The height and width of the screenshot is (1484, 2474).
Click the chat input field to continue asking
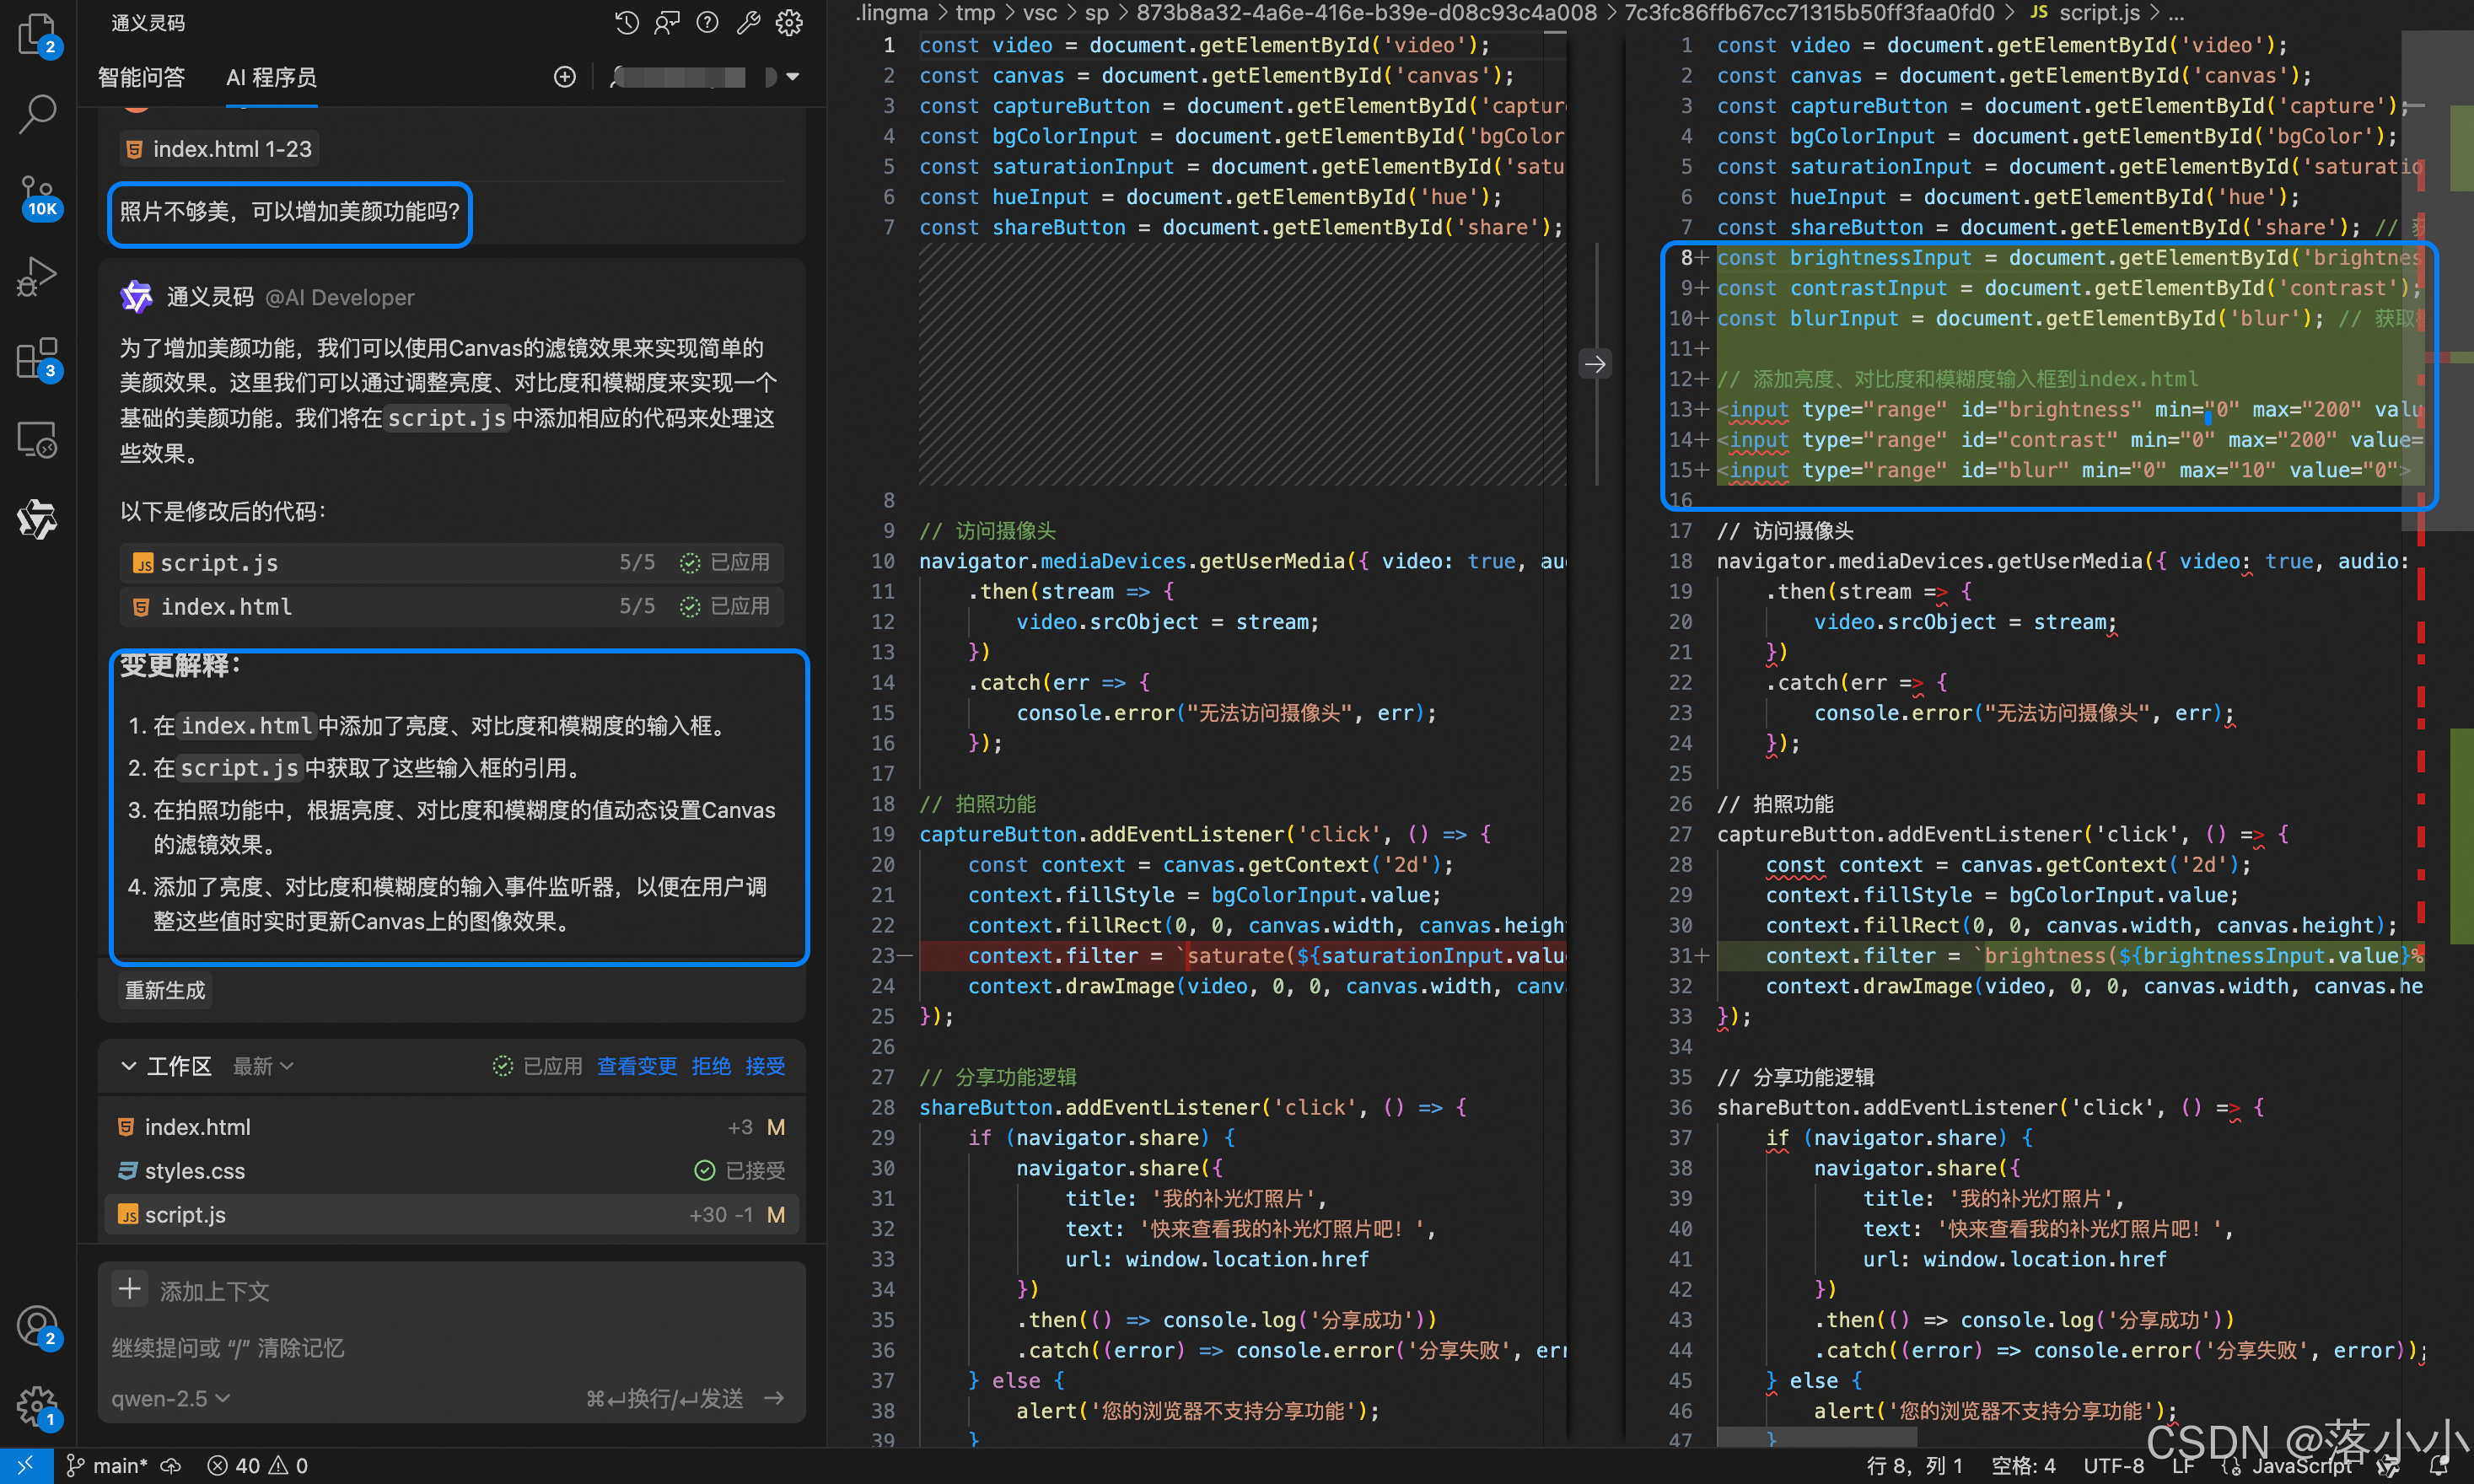450,1347
